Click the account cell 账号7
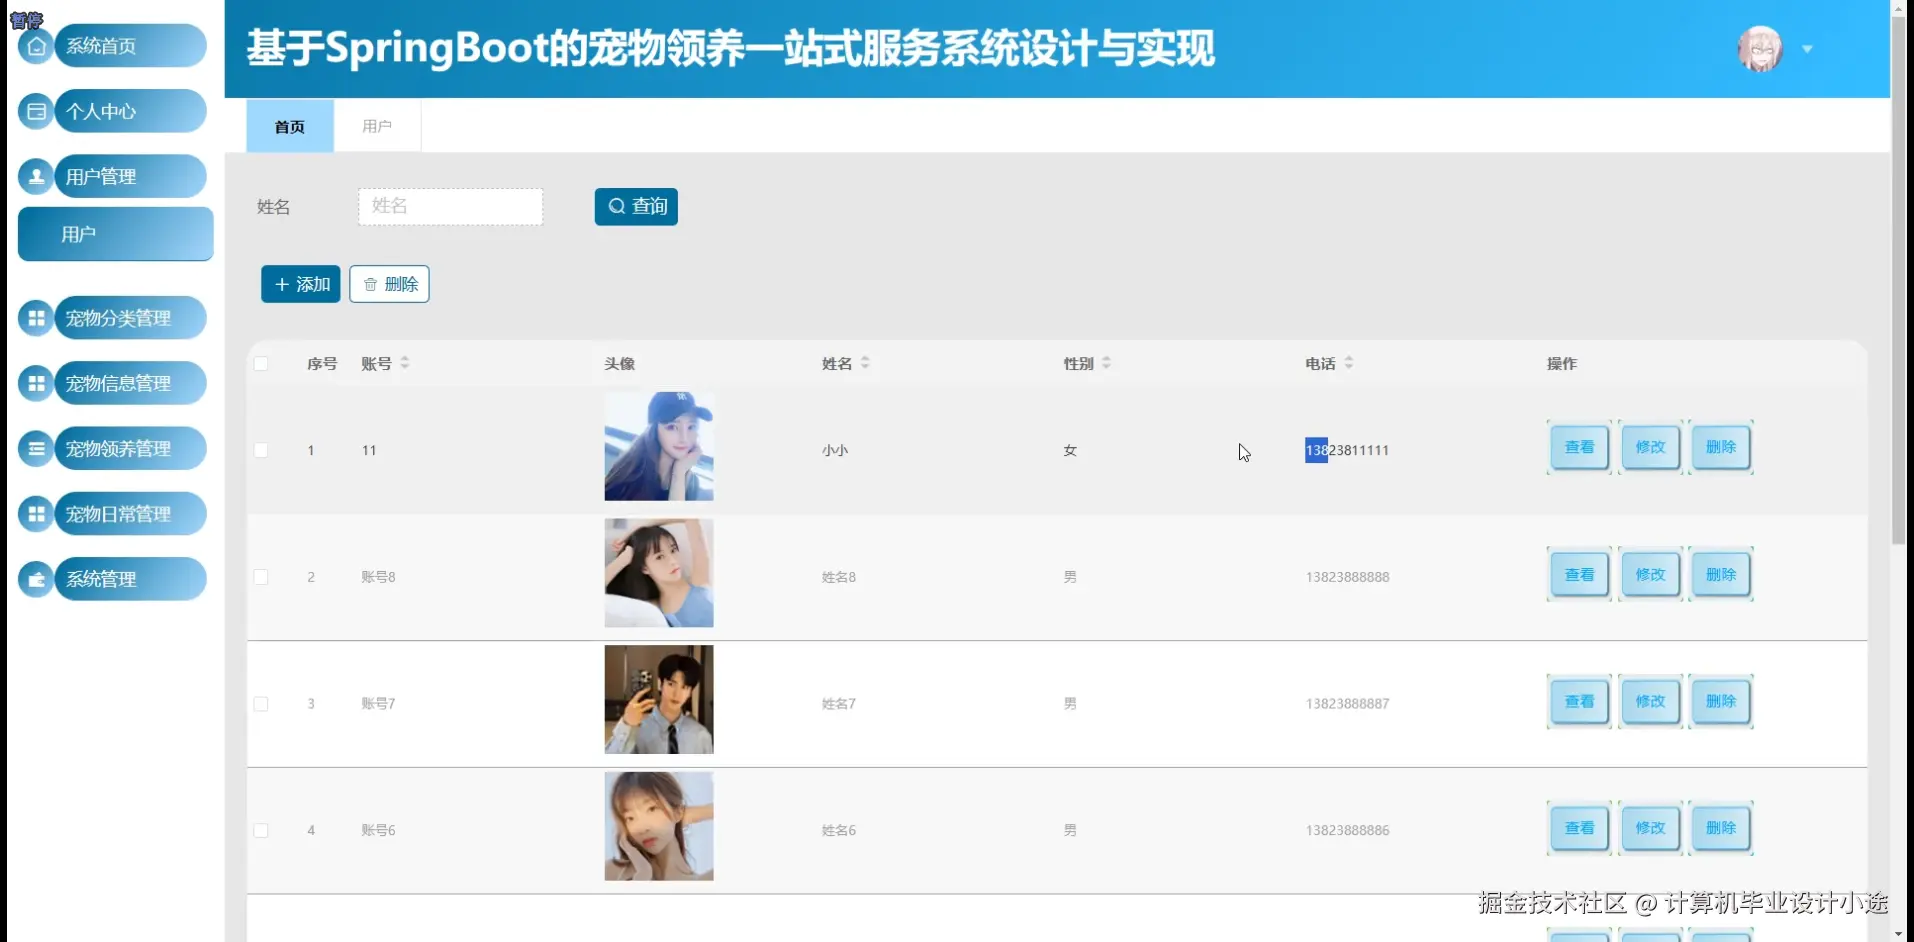The height and width of the screenshot is (942, 1914). pos(378,704)
